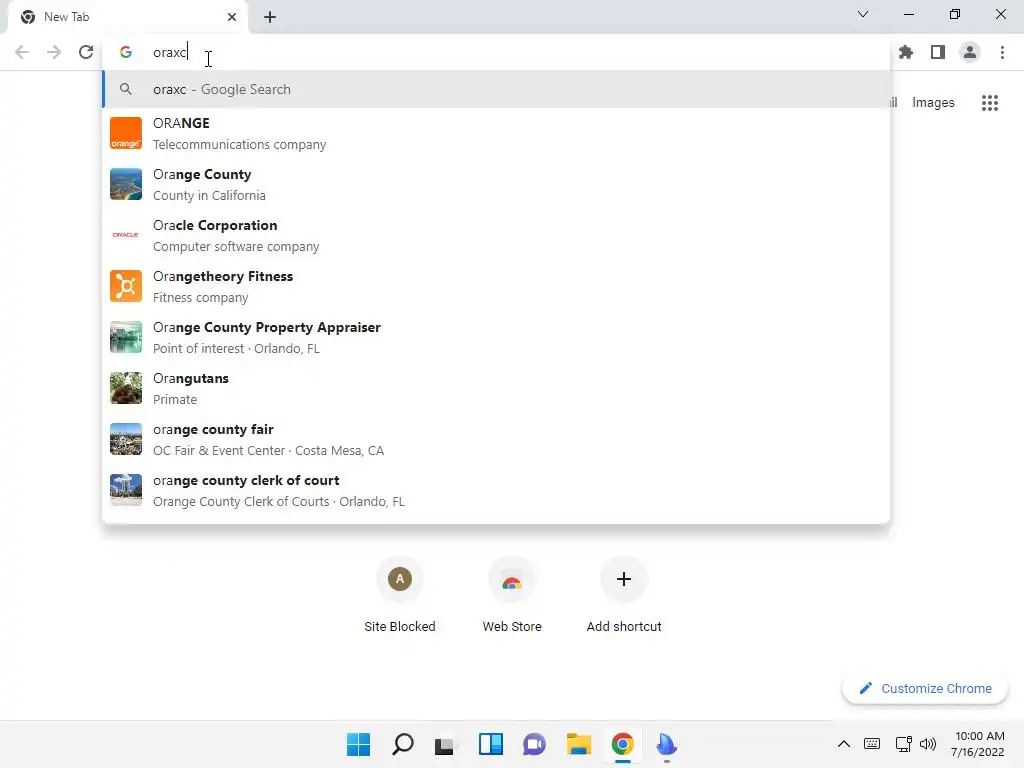Image resolution: width=1024 pixels, height=768 pixels.
Task: Click the Orangutans photo thumbnail
Action: pyautogui.click(x=125, y=388)
